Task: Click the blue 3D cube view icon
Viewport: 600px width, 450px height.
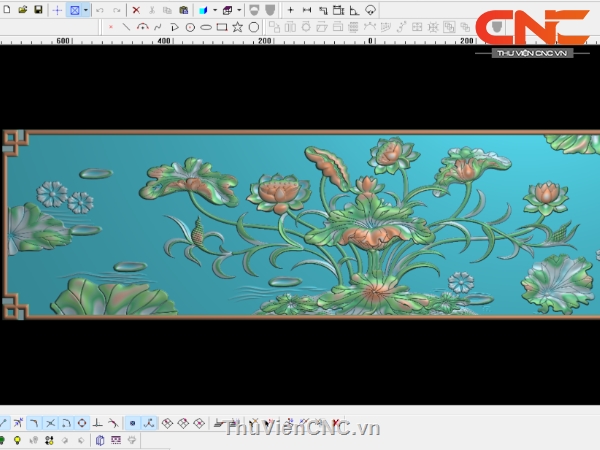Action: (204, 10)
